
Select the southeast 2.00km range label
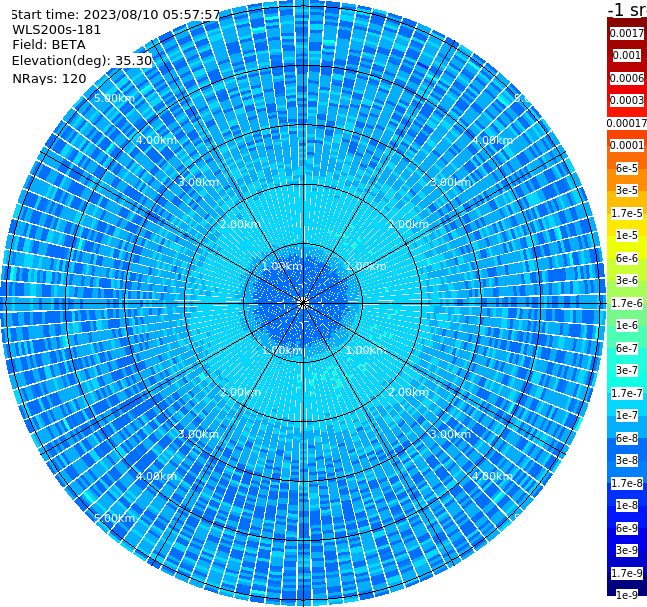(x=408, y=392)
